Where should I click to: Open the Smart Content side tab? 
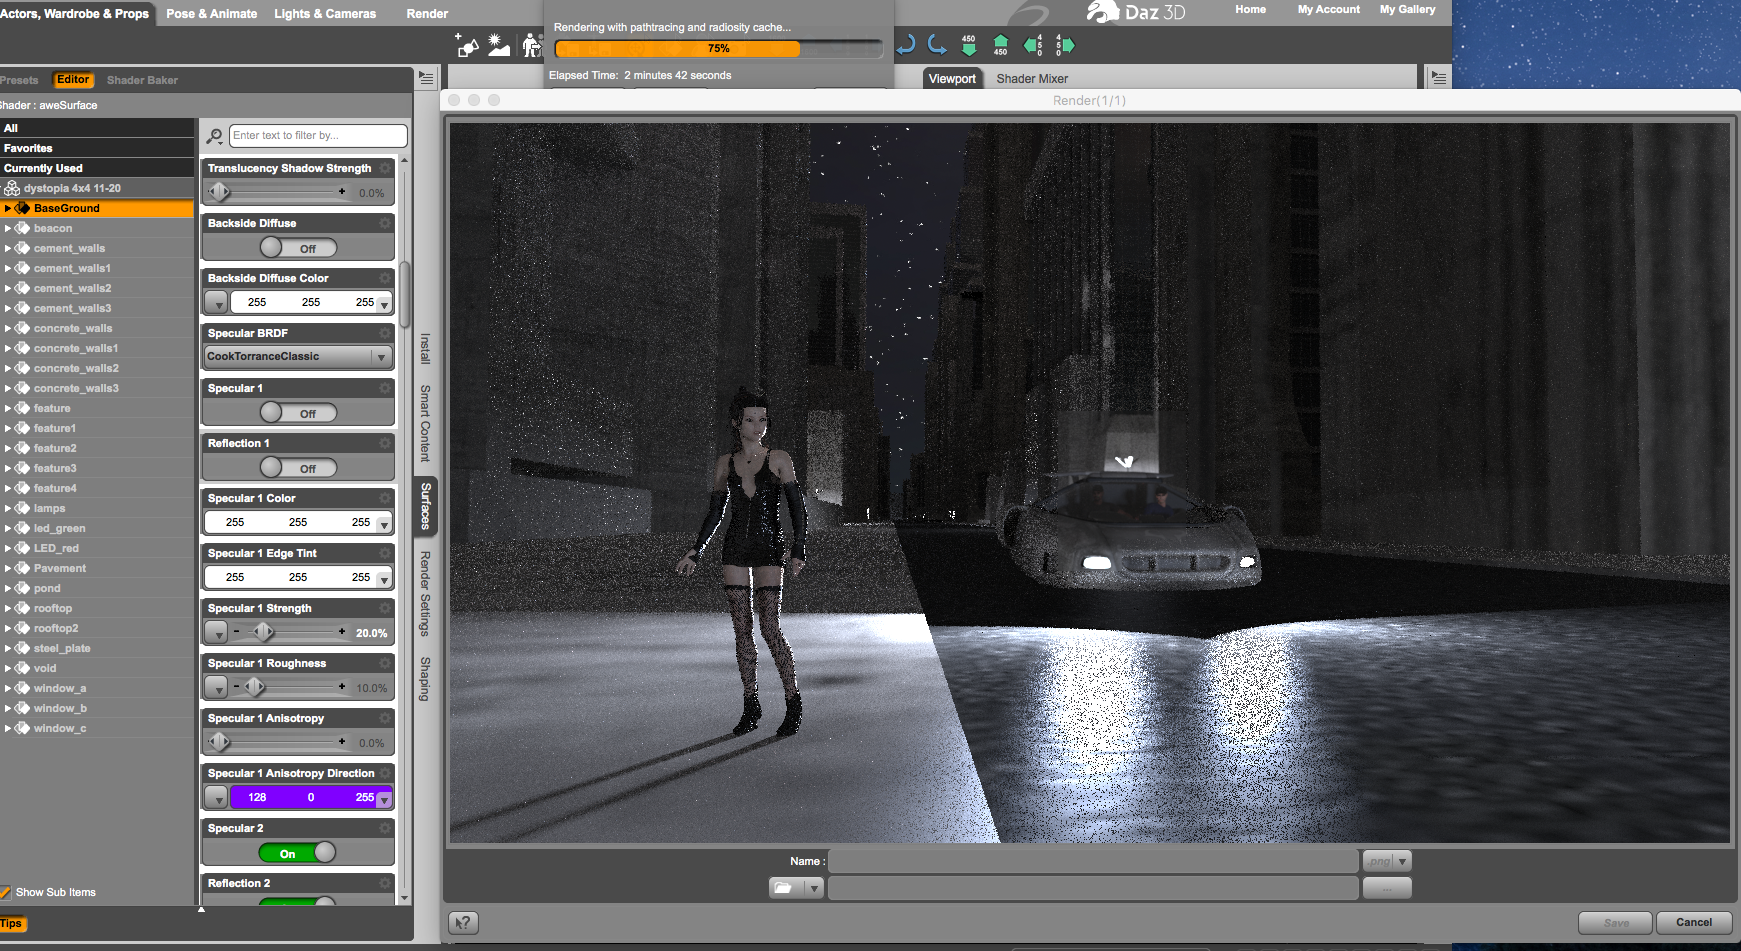(x=425, y=422)
